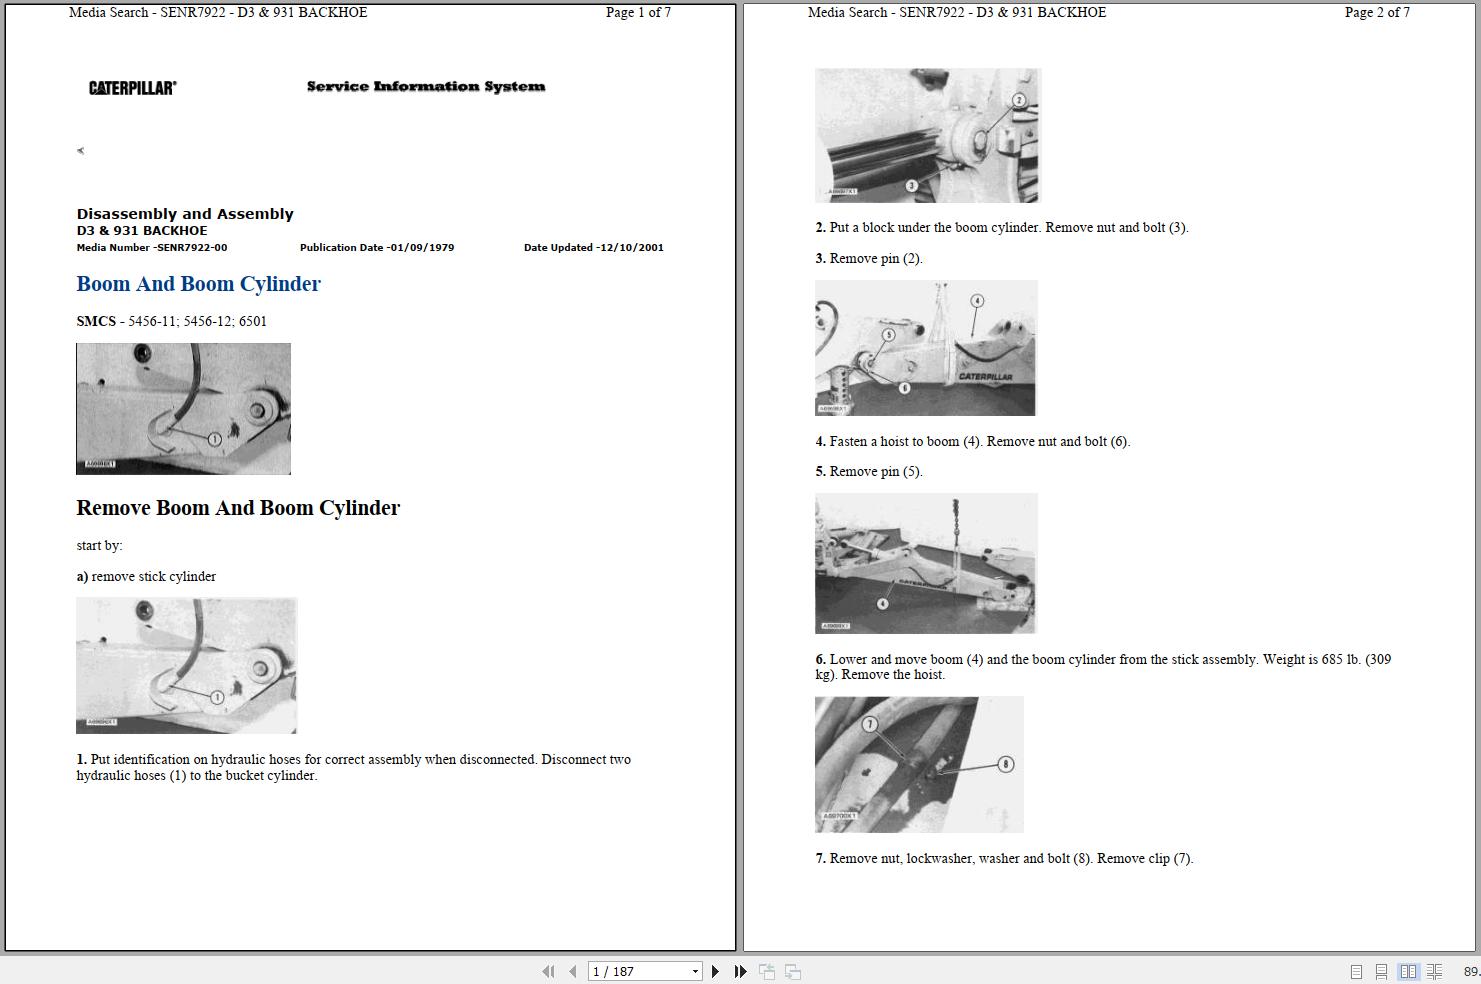Skip to the last page using double-arrow icon
The height and width of the screenshot is (984, 1481).
740,971
